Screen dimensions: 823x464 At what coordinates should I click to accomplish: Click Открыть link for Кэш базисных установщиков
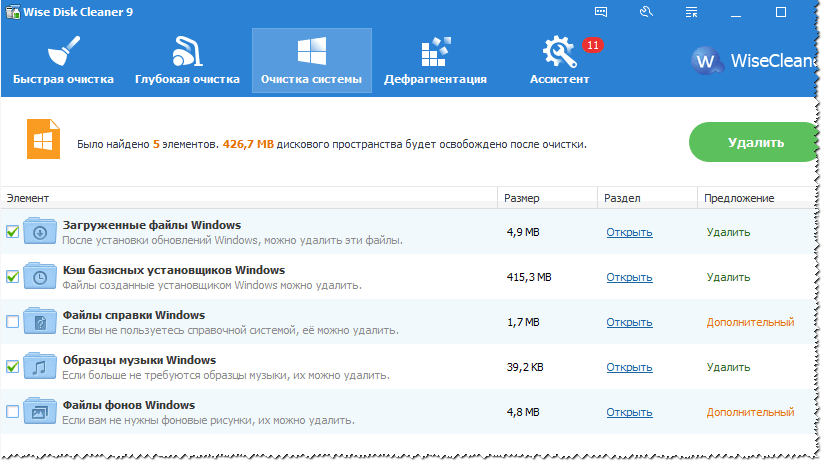[629, 277]
